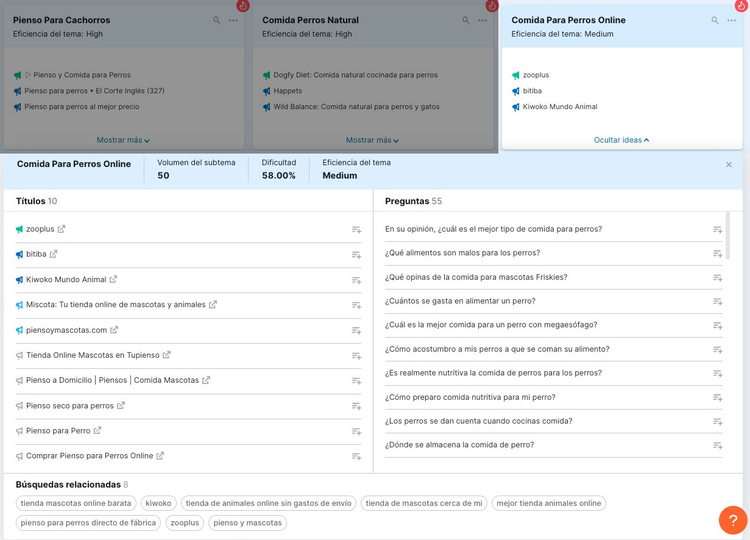This screenshot has width=750, height=540.
Task: Open Comprar Pienso para Perros Online title
Action: coord(89,456)
